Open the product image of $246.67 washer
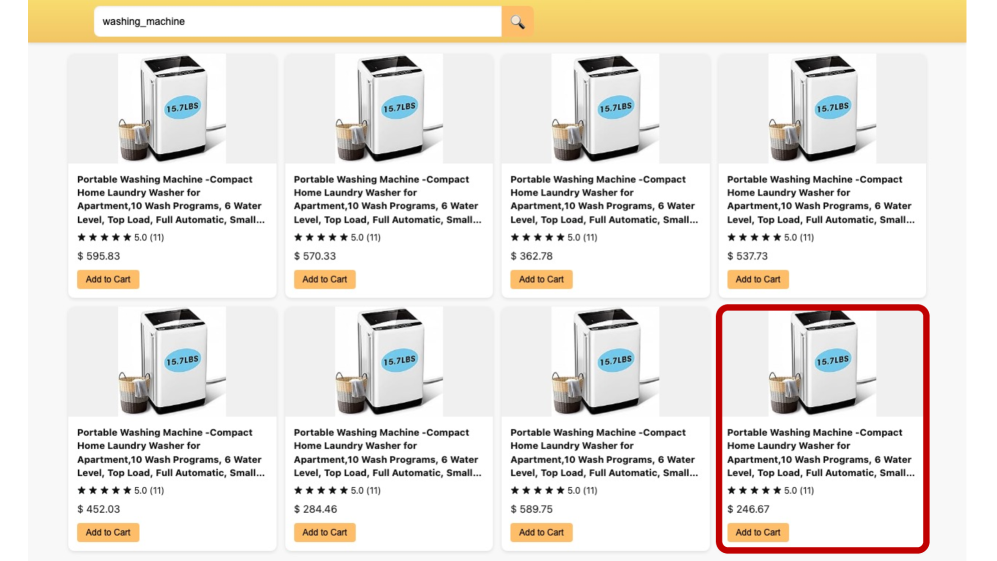This screenshot has width=997, height=561. (822, 361)
